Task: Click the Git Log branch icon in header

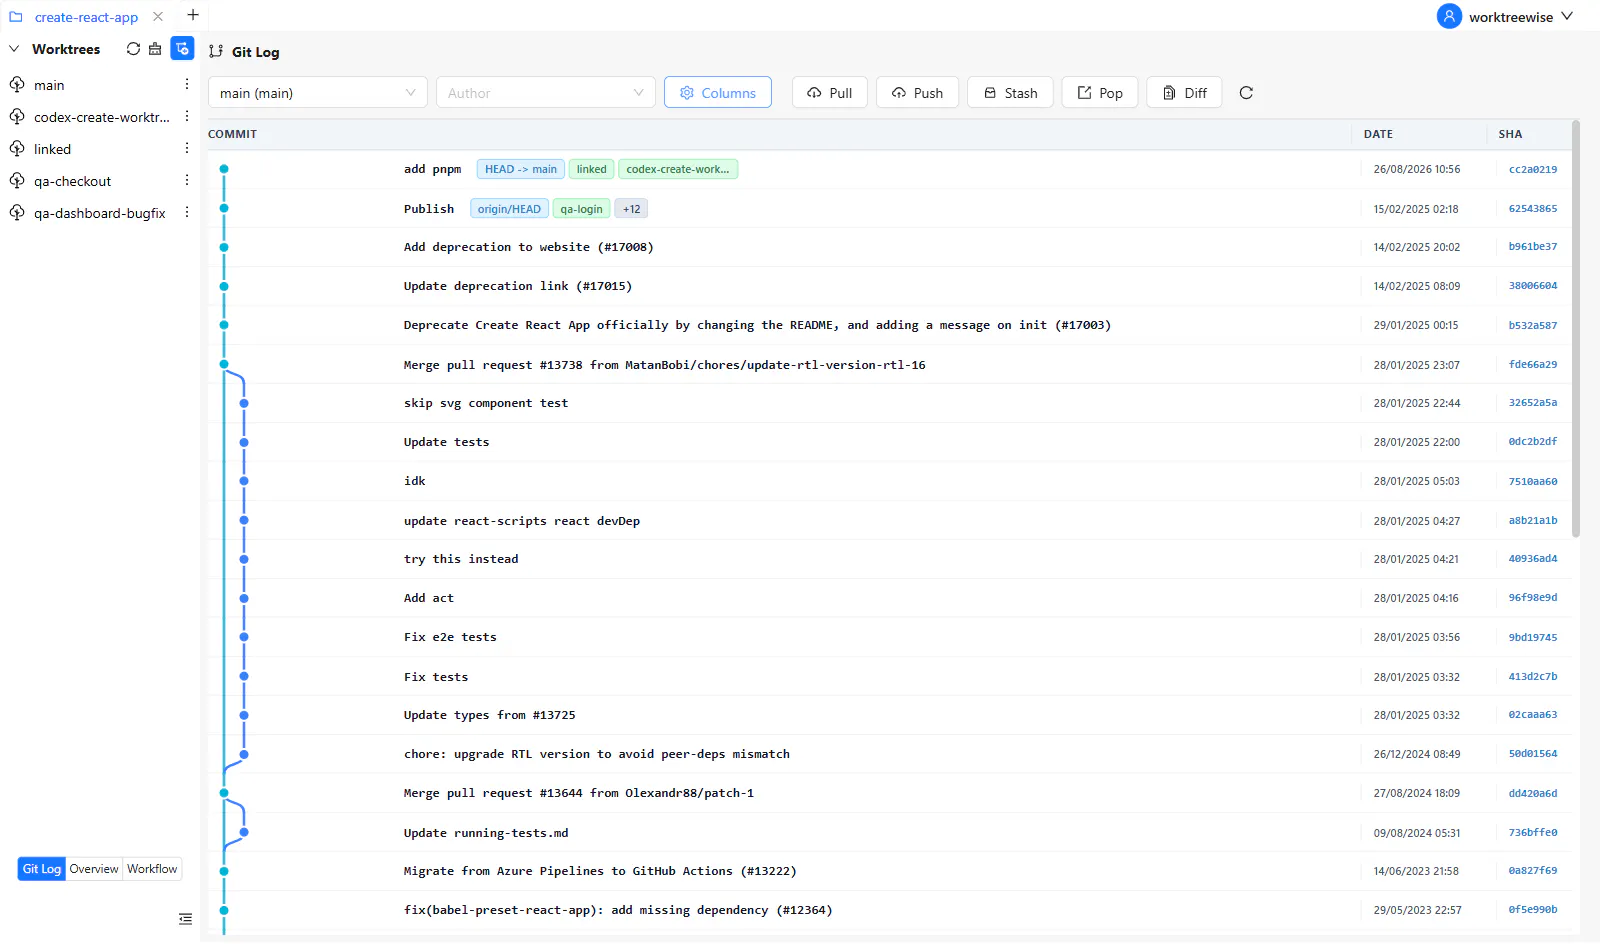Action: tap(216, 51)
